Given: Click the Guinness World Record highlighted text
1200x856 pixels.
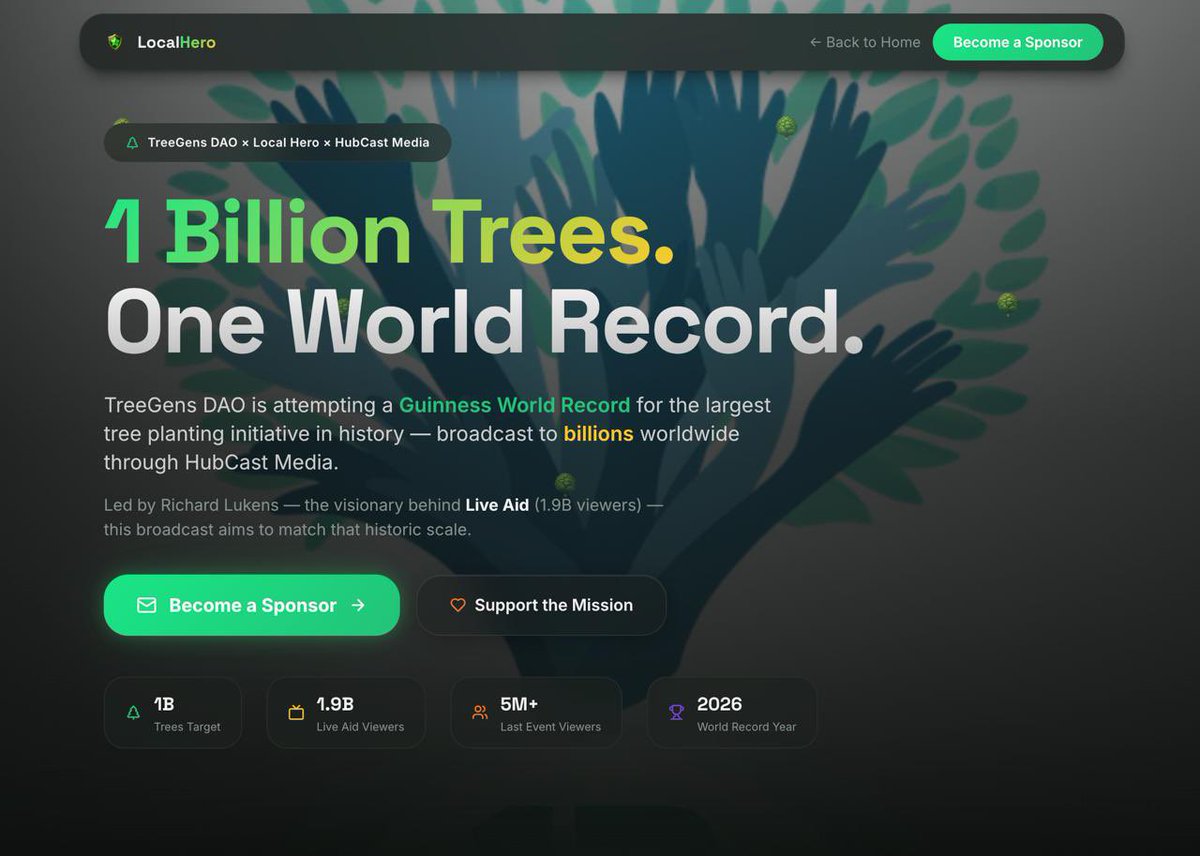Looking at the screenshot, I should (x=514, y=405).
